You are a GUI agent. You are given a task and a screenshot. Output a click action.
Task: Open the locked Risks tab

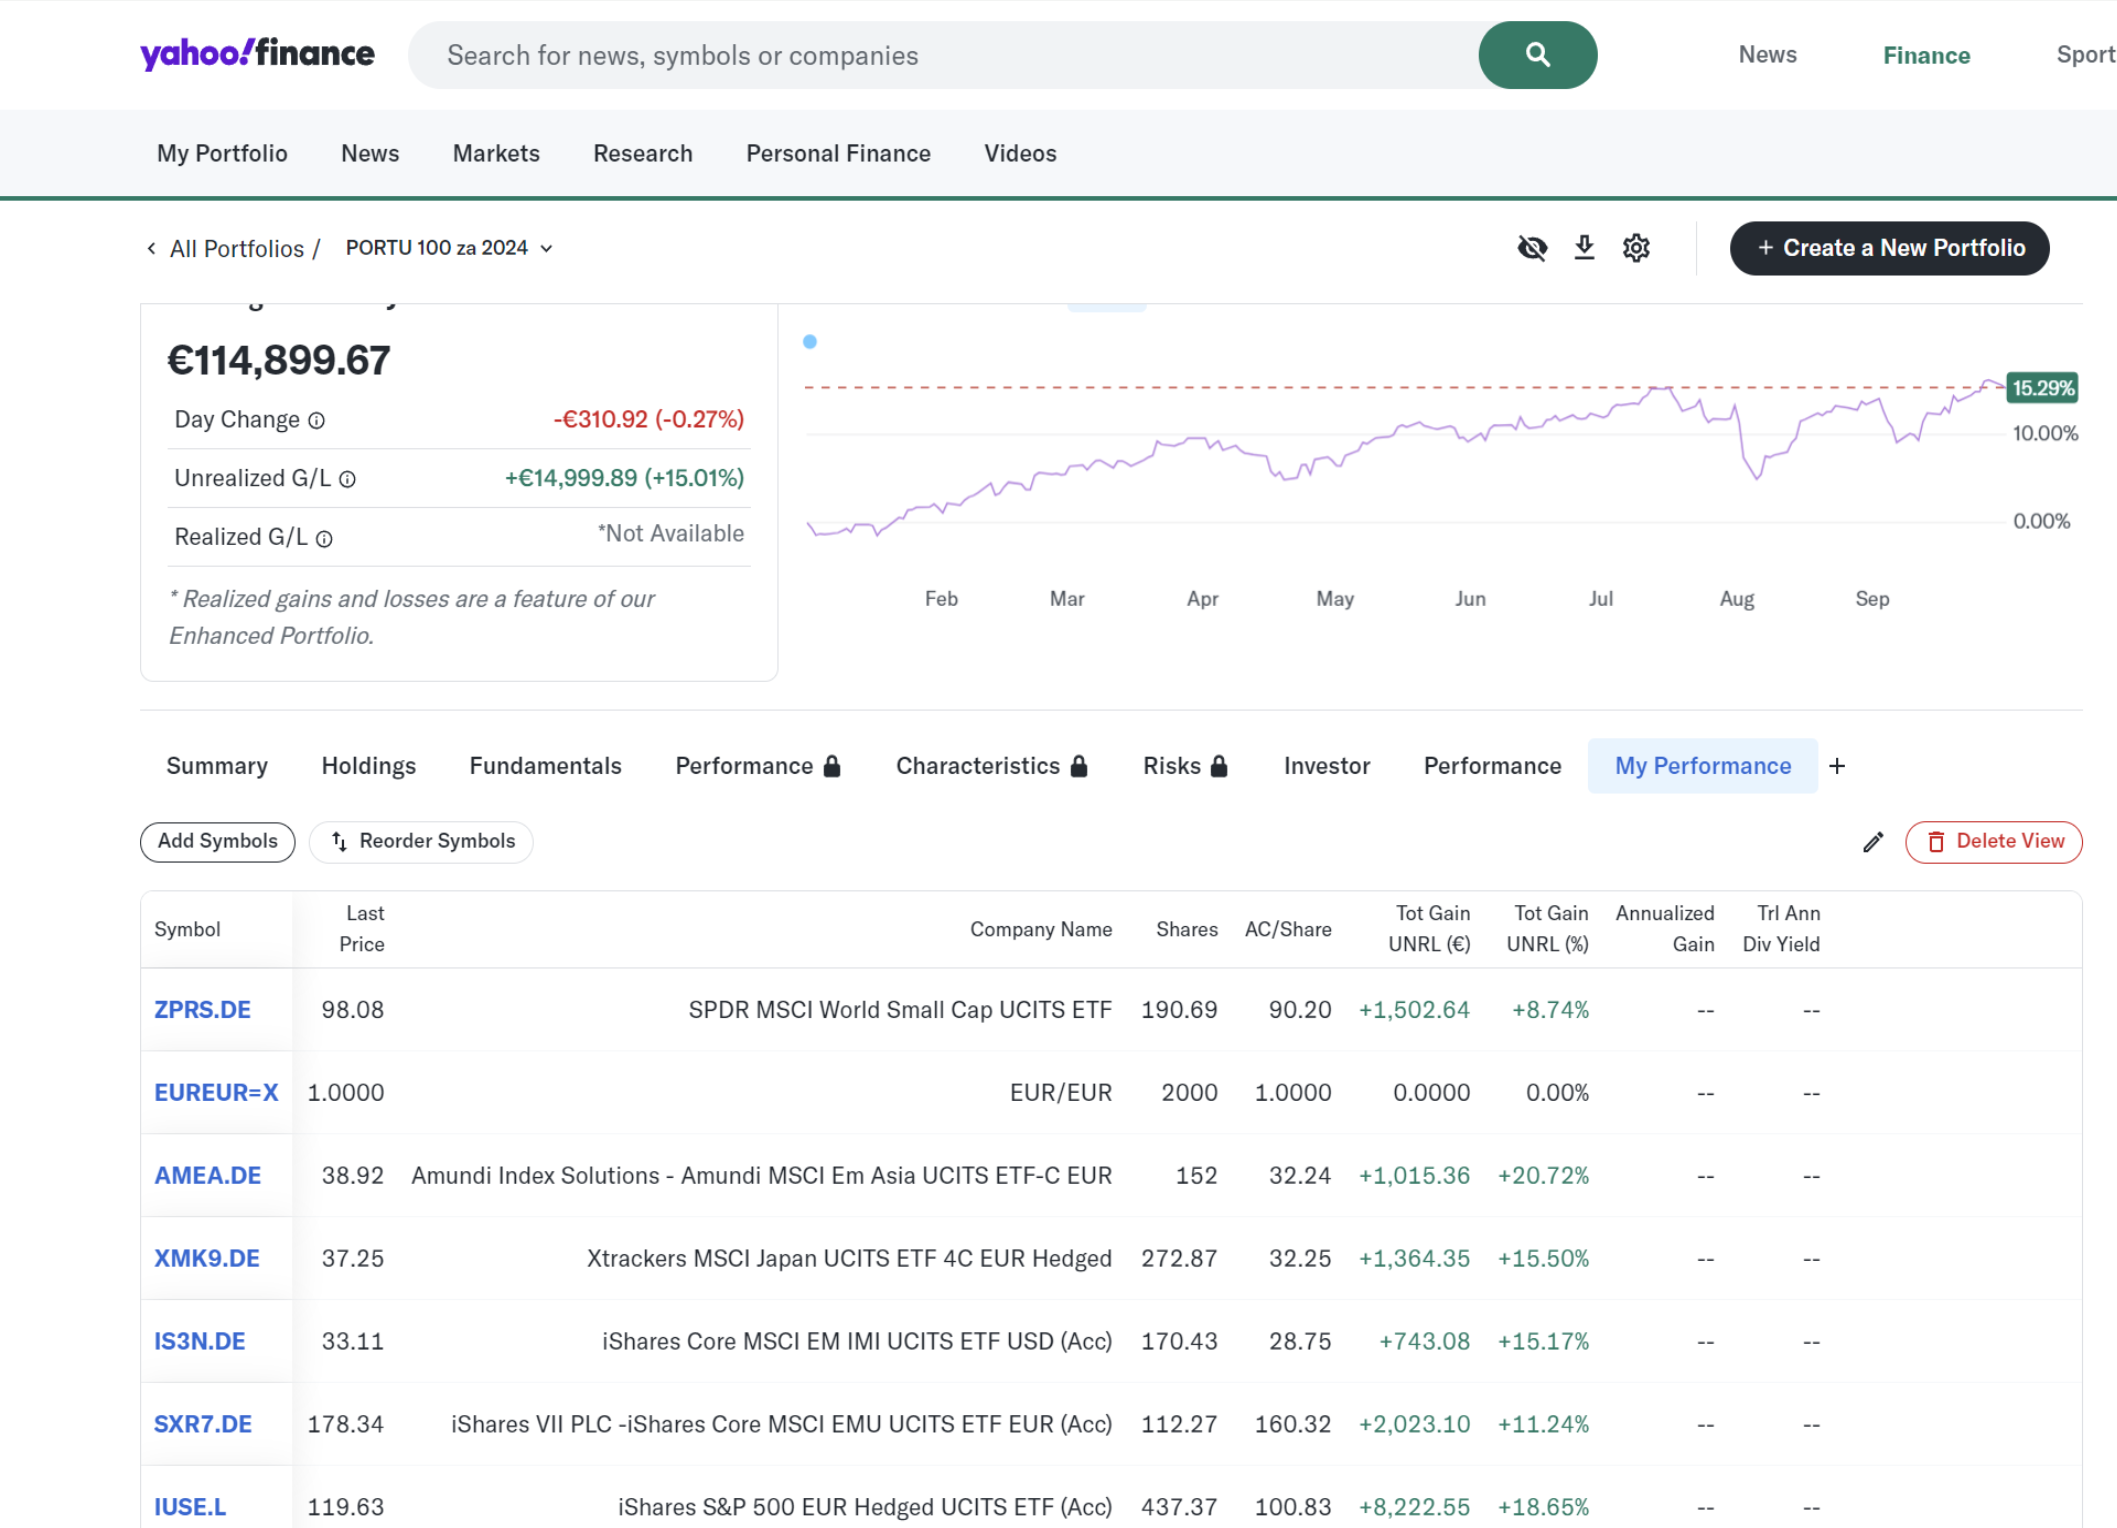pos(1184,766)
